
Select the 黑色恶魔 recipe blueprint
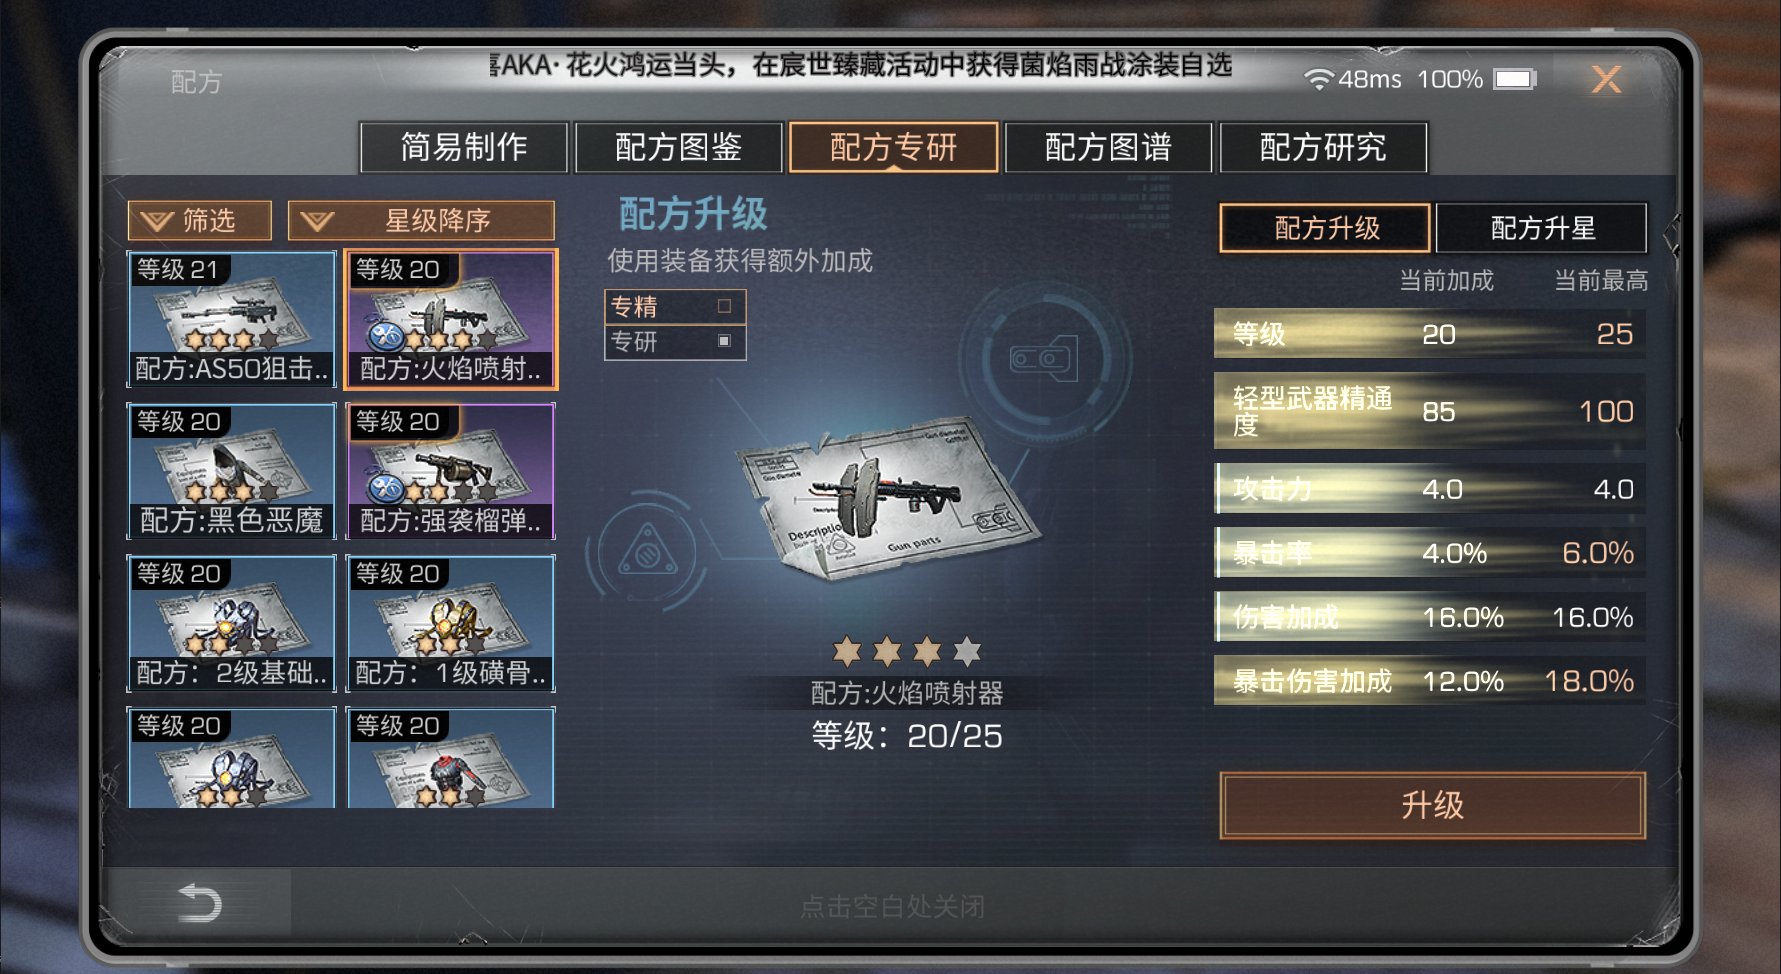point(231,471)
